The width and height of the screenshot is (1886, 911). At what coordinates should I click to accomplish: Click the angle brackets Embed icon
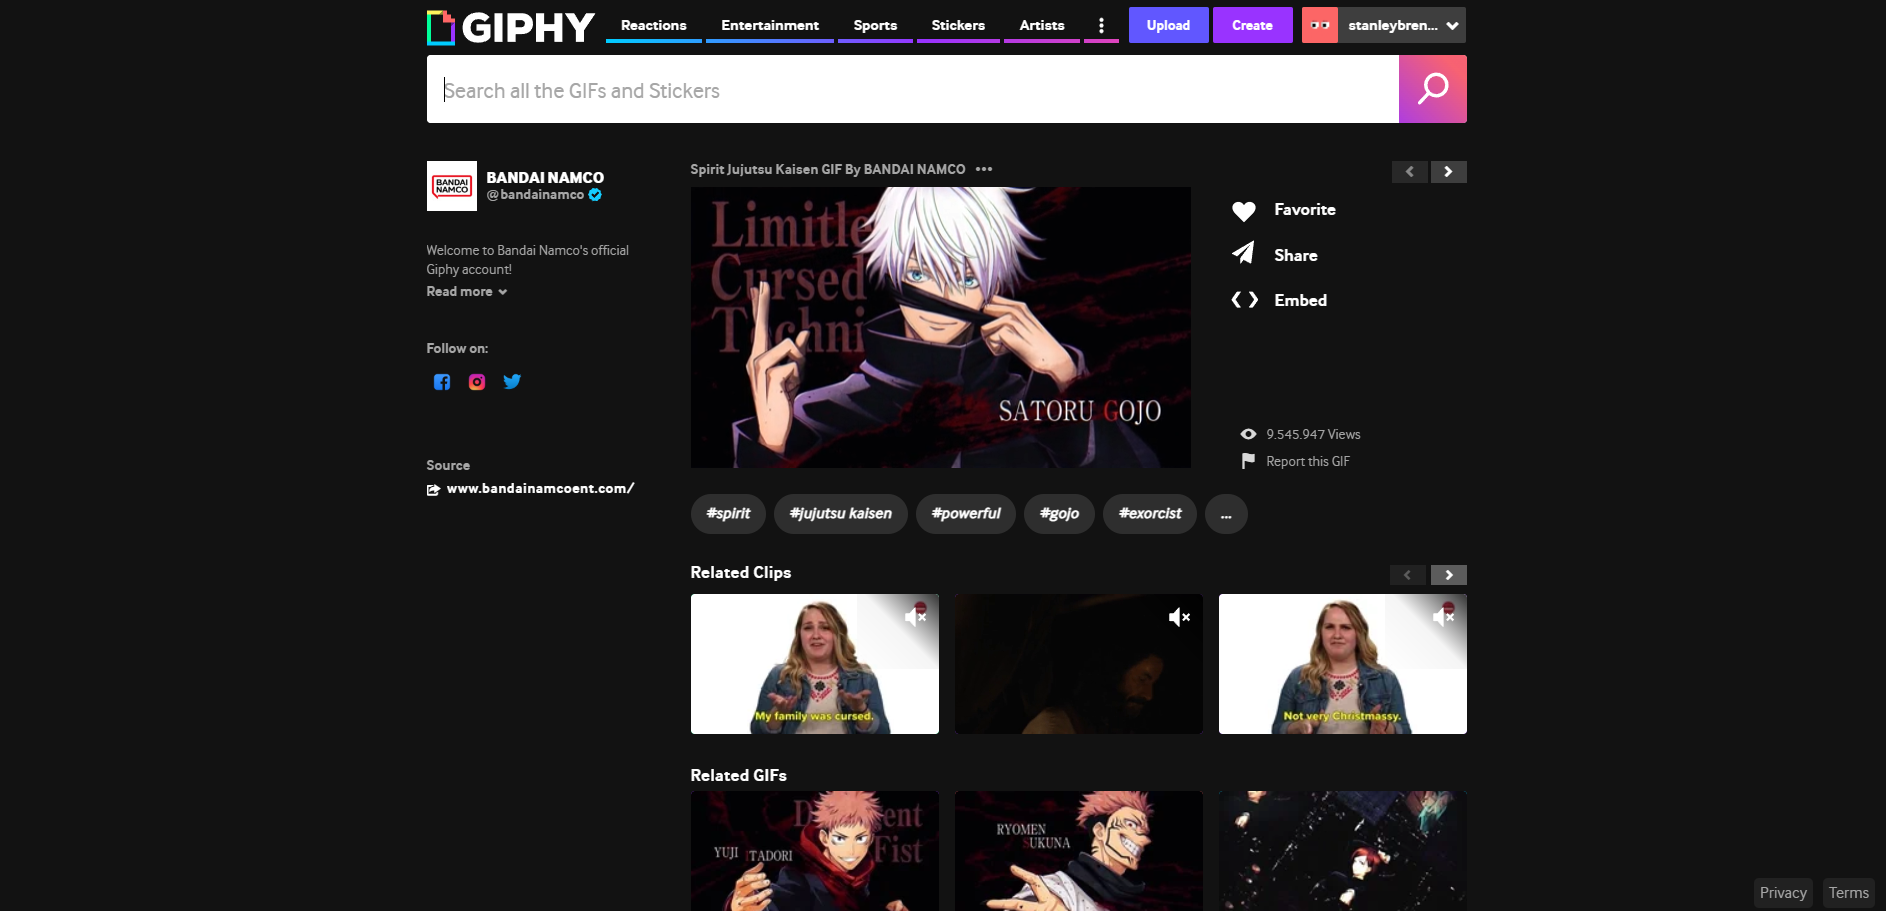pos(1244,300)
